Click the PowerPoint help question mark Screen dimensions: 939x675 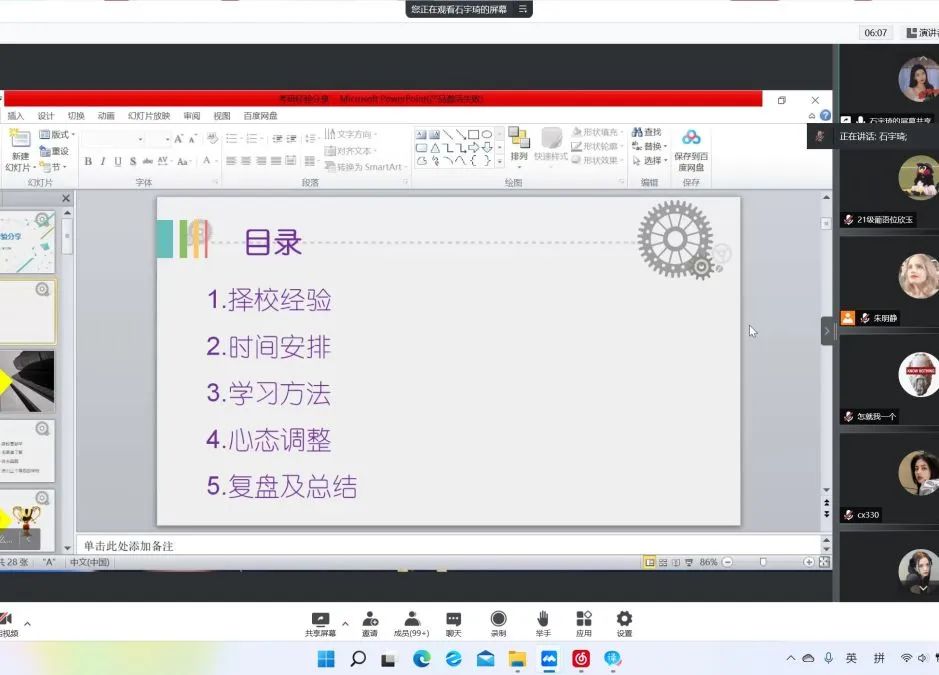pyautogui.click(x=825, y=115)
